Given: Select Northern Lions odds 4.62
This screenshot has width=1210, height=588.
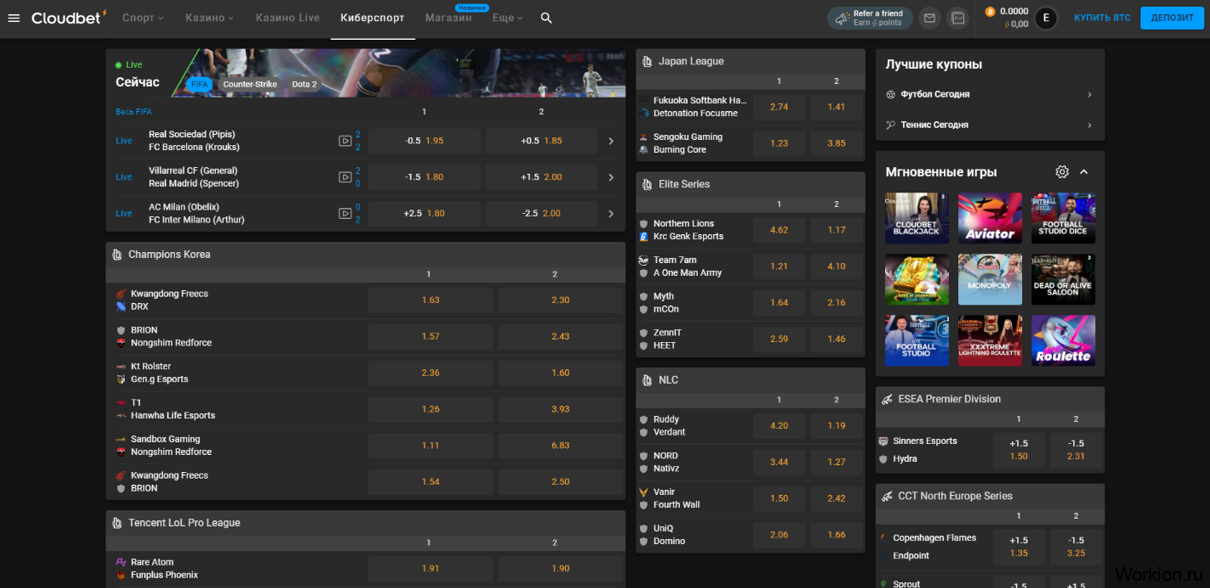Looking at the screenshot, I should pyautogui.click(x=779, y=230).
